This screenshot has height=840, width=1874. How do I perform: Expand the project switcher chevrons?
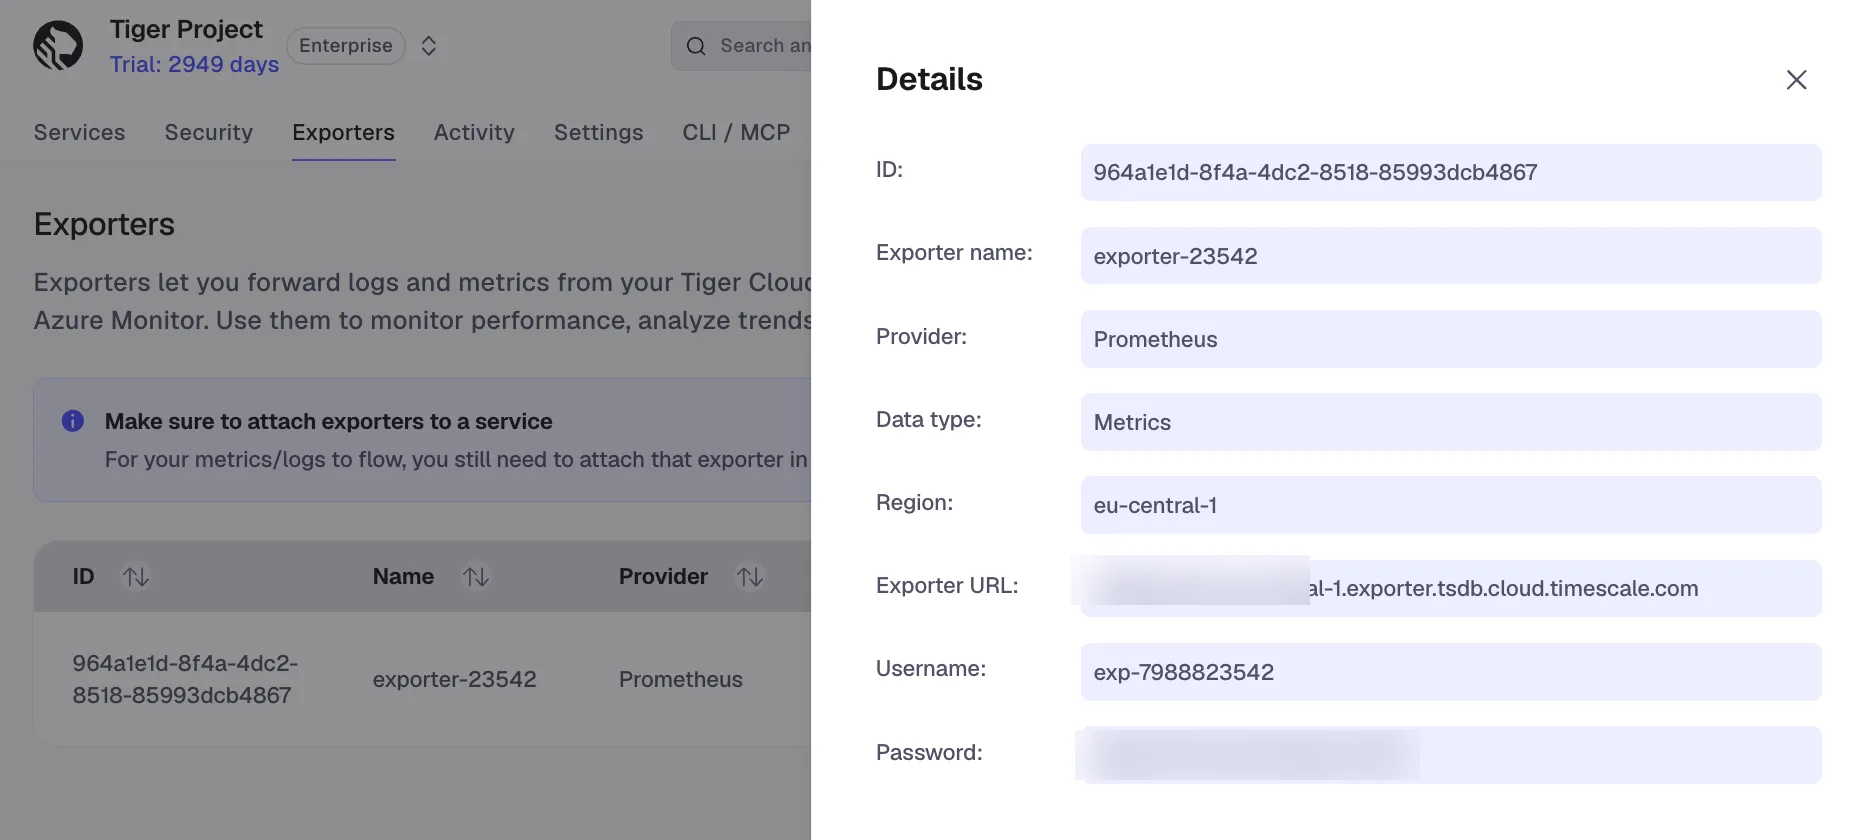click(x=429, y=46)
